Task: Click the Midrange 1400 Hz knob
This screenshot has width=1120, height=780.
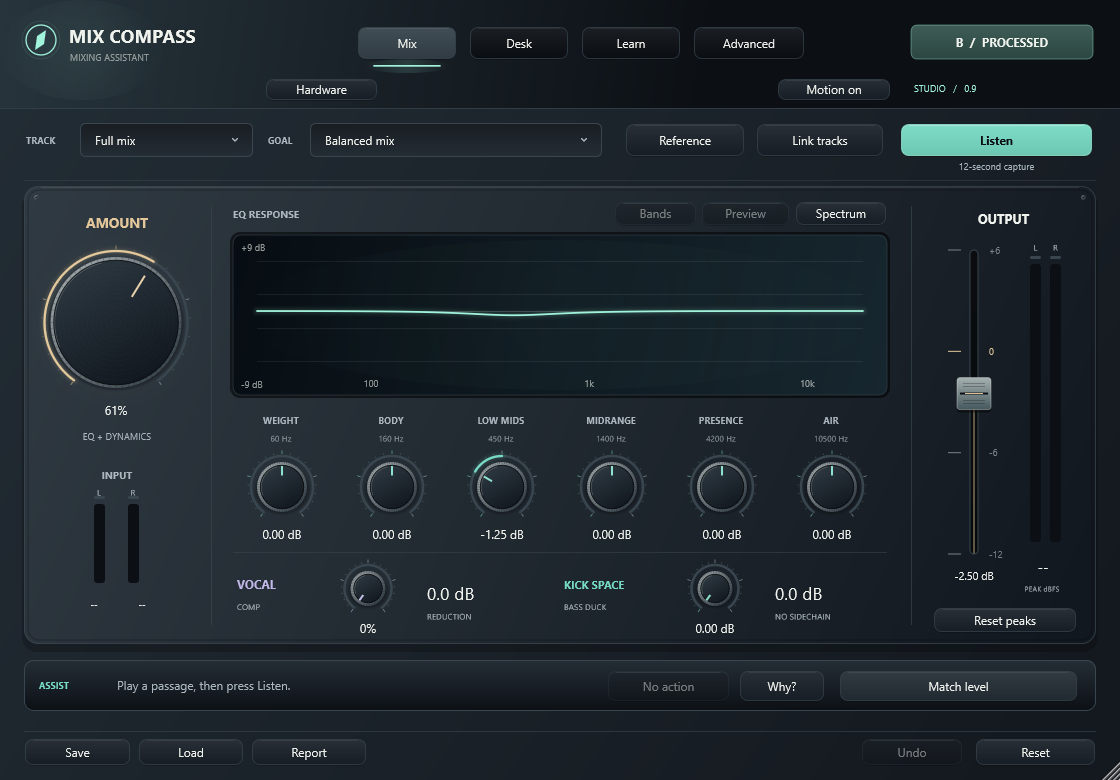Action: pos(611,487)
